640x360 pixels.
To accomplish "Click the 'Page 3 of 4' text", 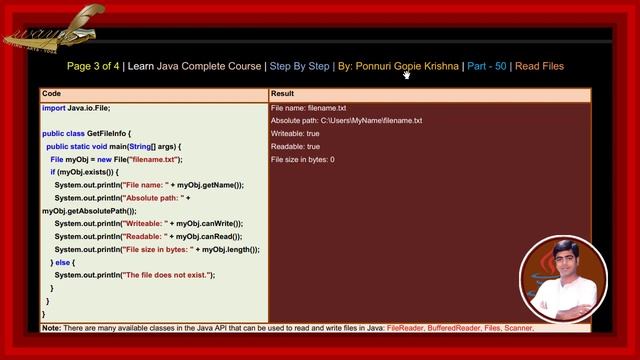I will pos(93,66).
